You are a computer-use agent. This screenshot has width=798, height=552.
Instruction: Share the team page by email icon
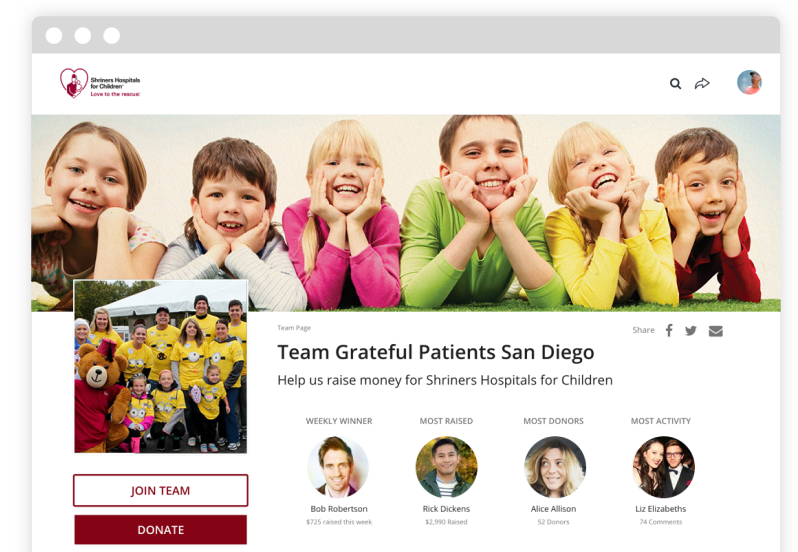[x=716, y=331]
